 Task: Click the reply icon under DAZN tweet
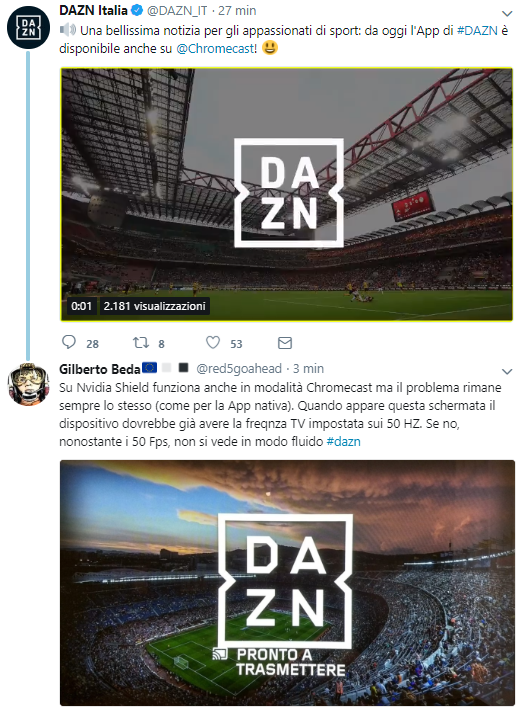[69, 342]
